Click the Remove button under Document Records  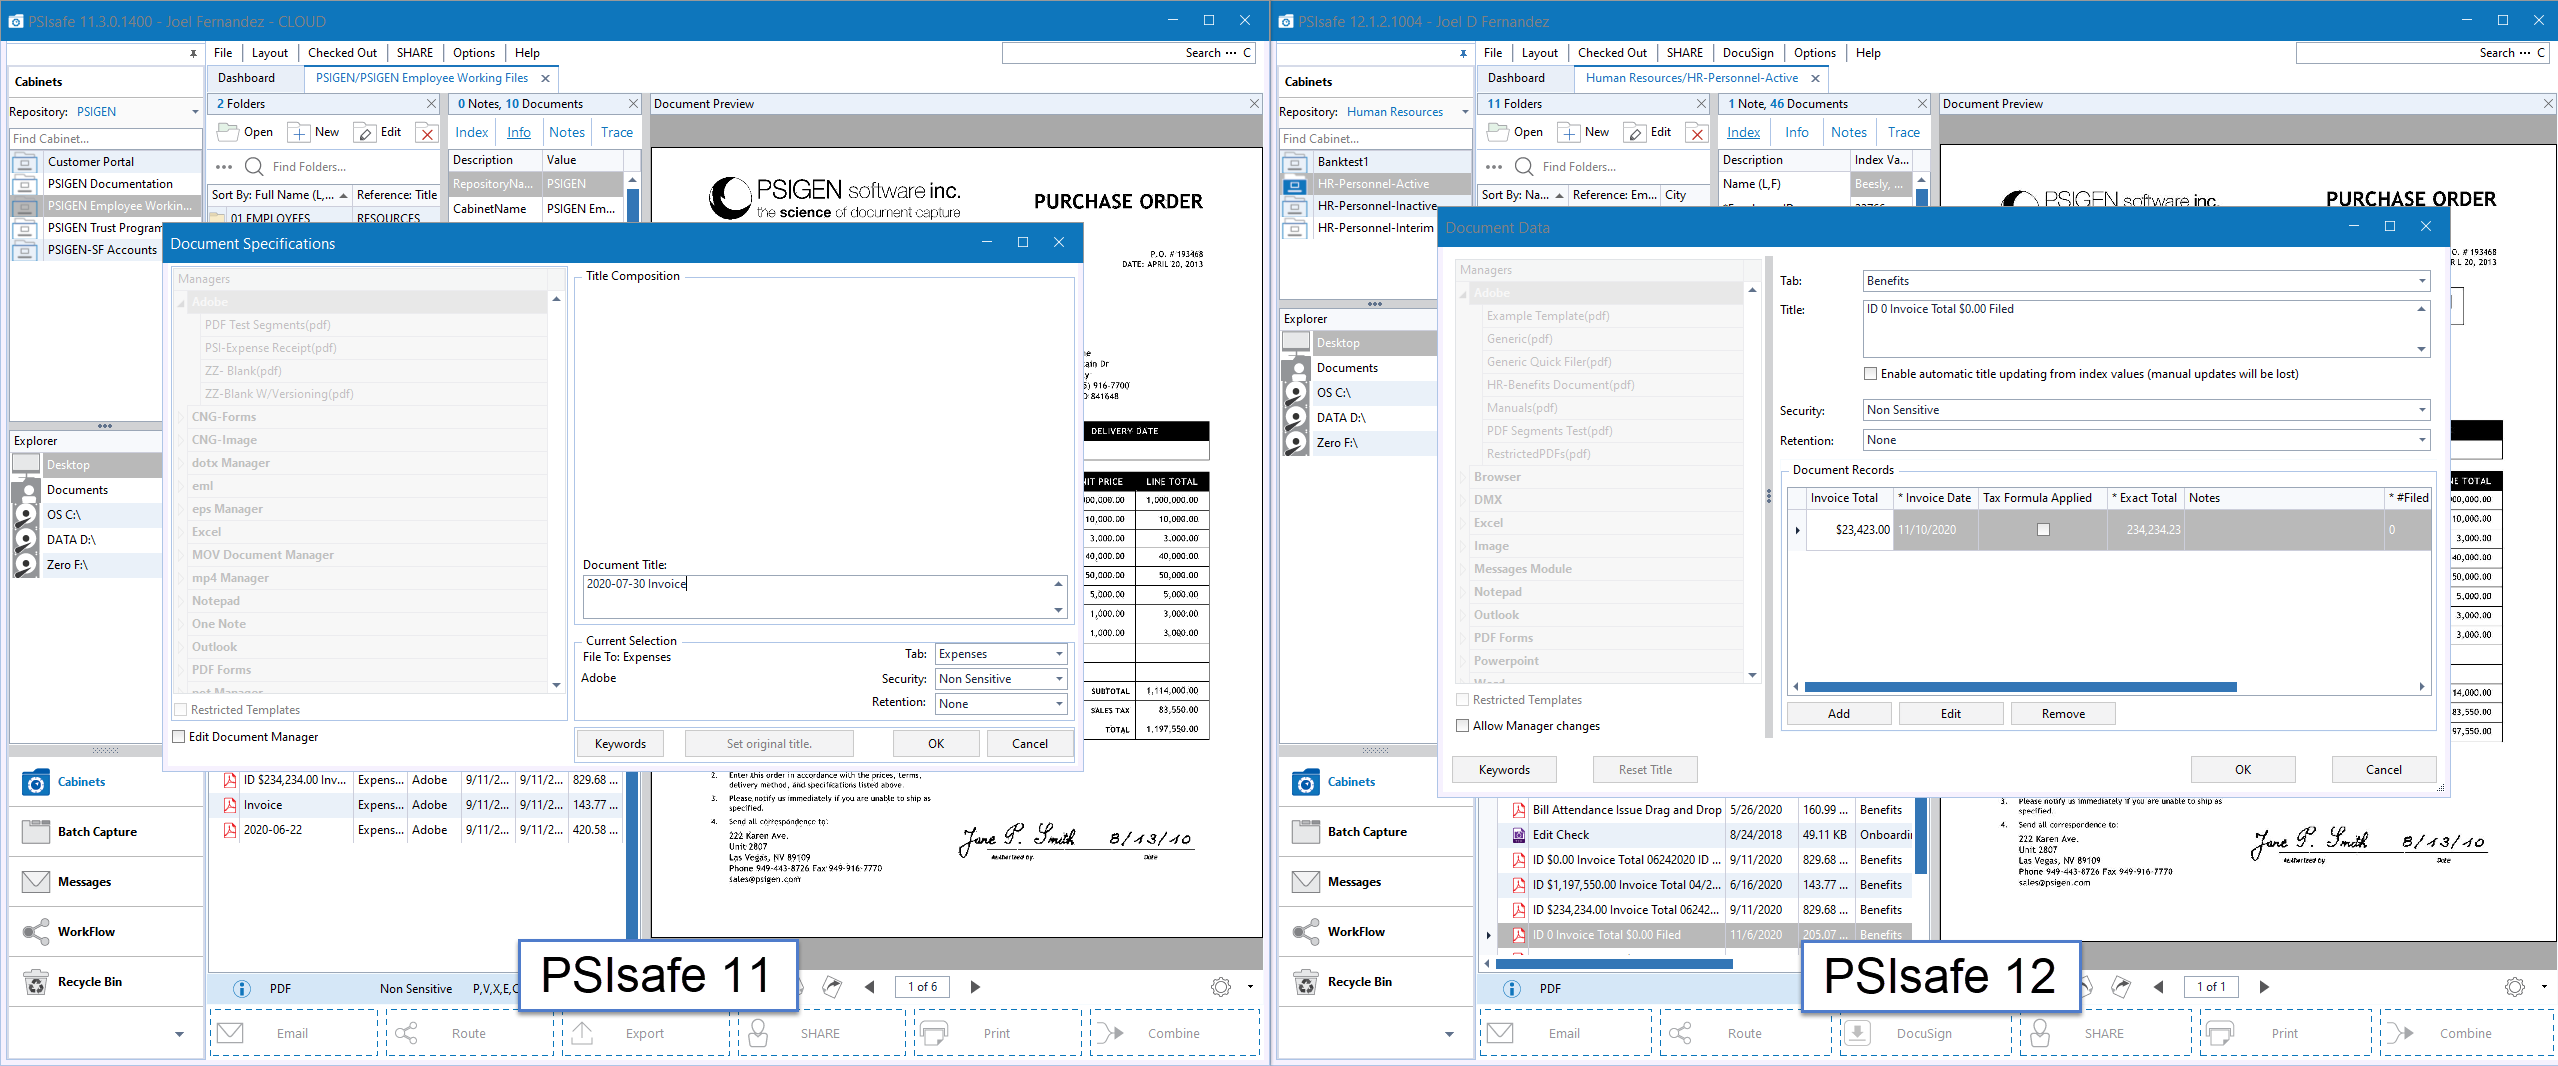2062,714
